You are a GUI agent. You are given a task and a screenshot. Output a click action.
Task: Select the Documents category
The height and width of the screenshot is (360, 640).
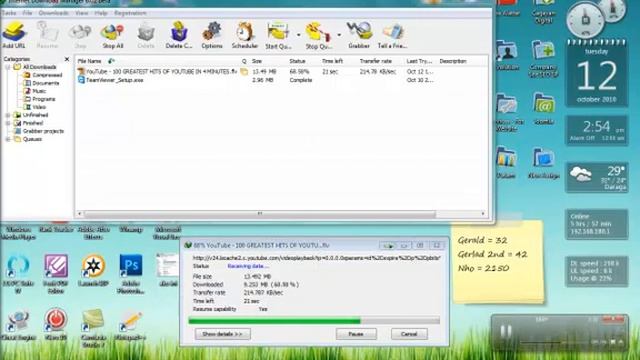pos(42,83)
